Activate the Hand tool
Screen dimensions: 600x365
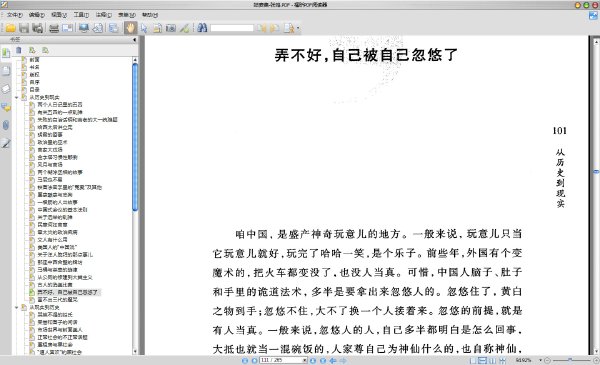(130, 28)
